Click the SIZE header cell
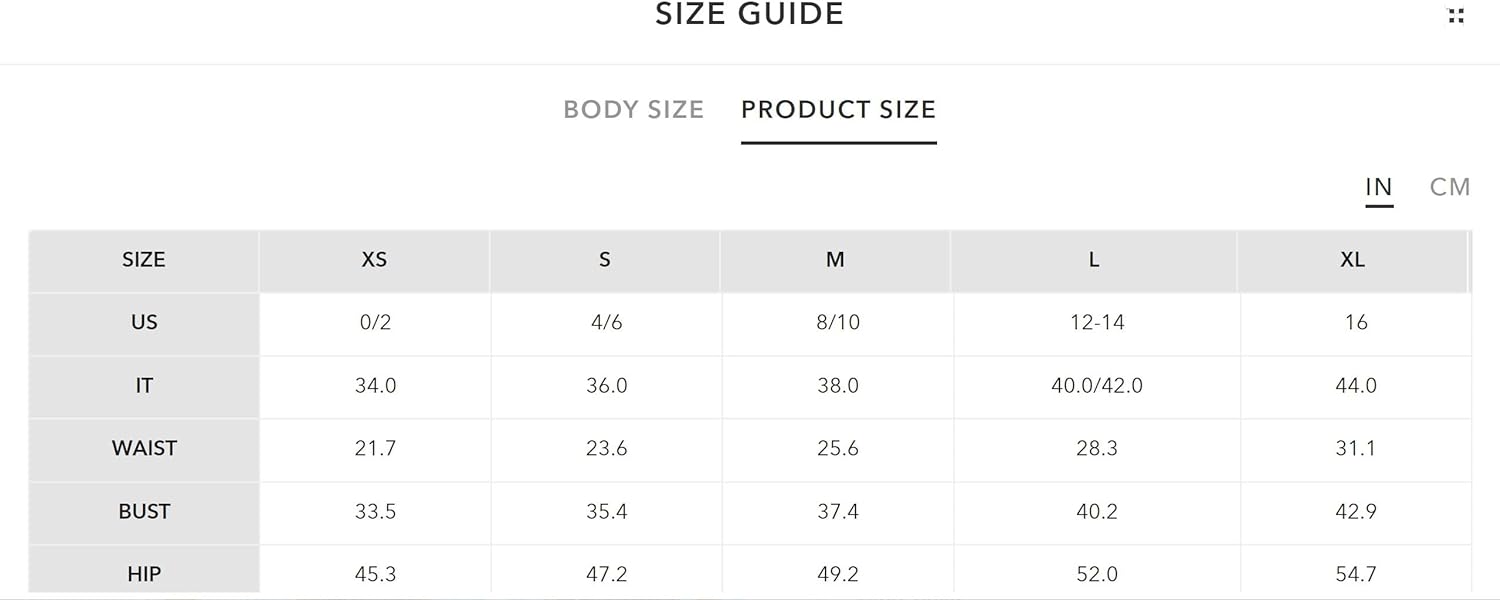1500x600 pixels. point(144,260)
